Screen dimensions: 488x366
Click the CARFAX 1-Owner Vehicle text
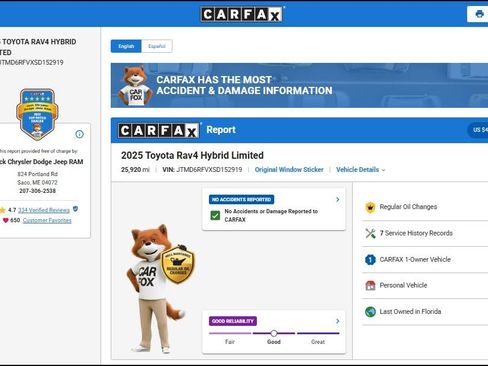(415, 259)
